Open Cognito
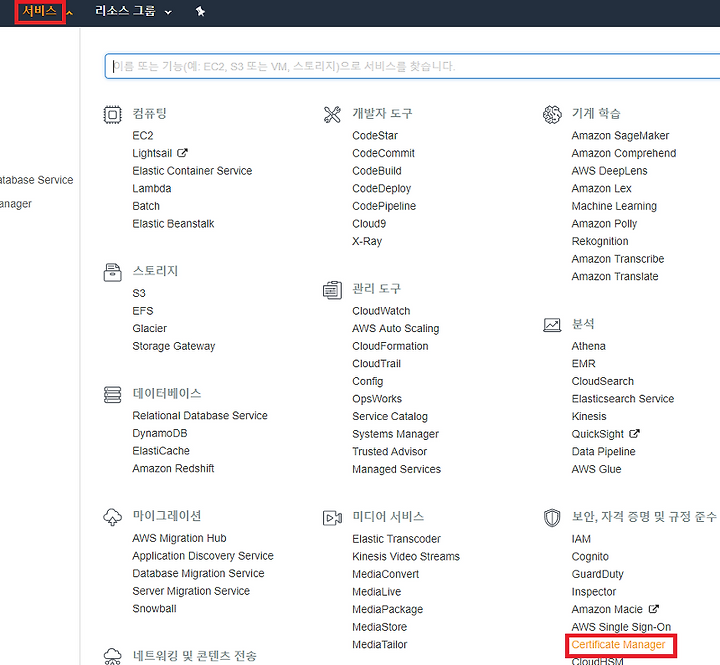This screenshot has width=720, height=665. tap(590, 557)
